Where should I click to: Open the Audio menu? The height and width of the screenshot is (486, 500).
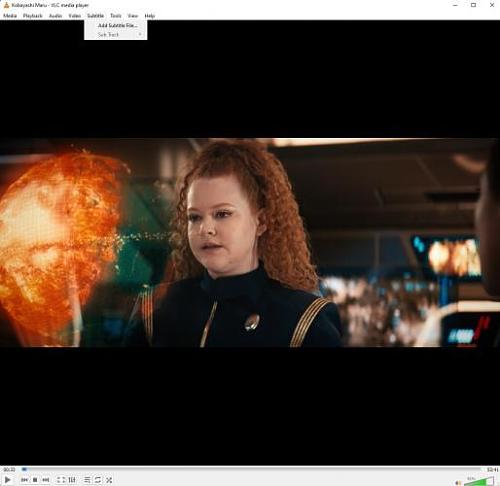coord(55,16)
